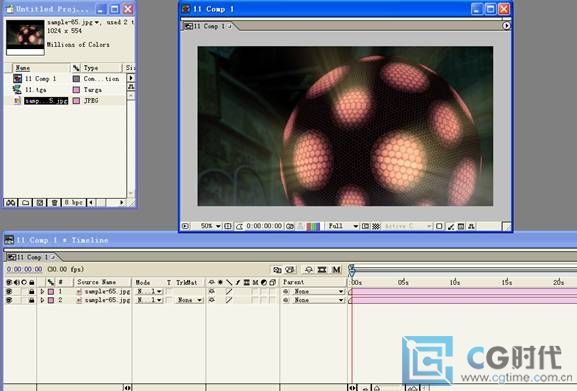Image resolution: width=577 pixels, height=391 pixels.
Task: Click the second comp-window icon in Timeline header
Action: [x=290, y=270]
